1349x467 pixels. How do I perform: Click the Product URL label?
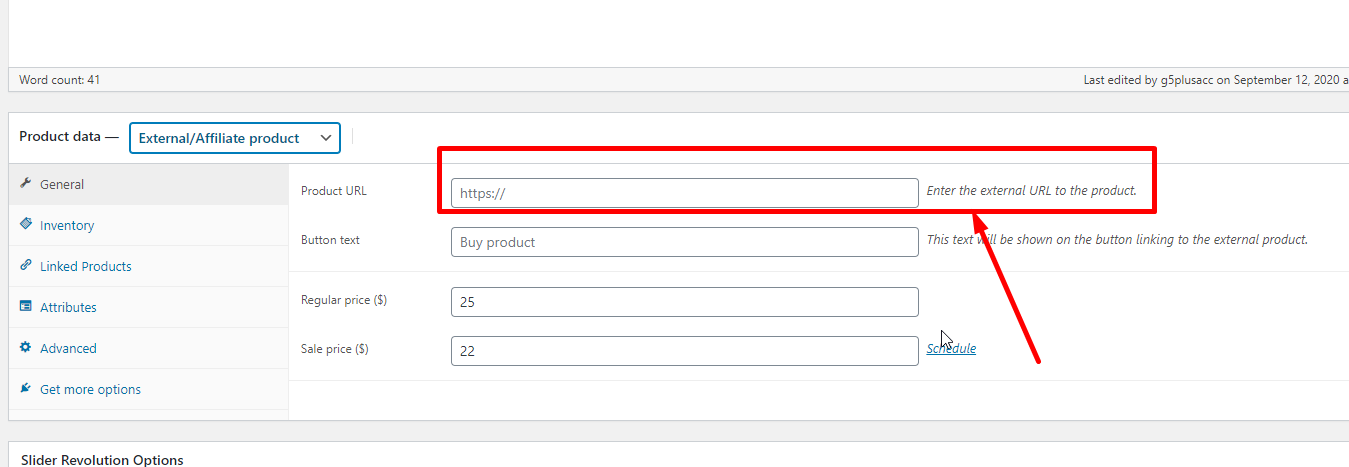(x=334, y=191)
